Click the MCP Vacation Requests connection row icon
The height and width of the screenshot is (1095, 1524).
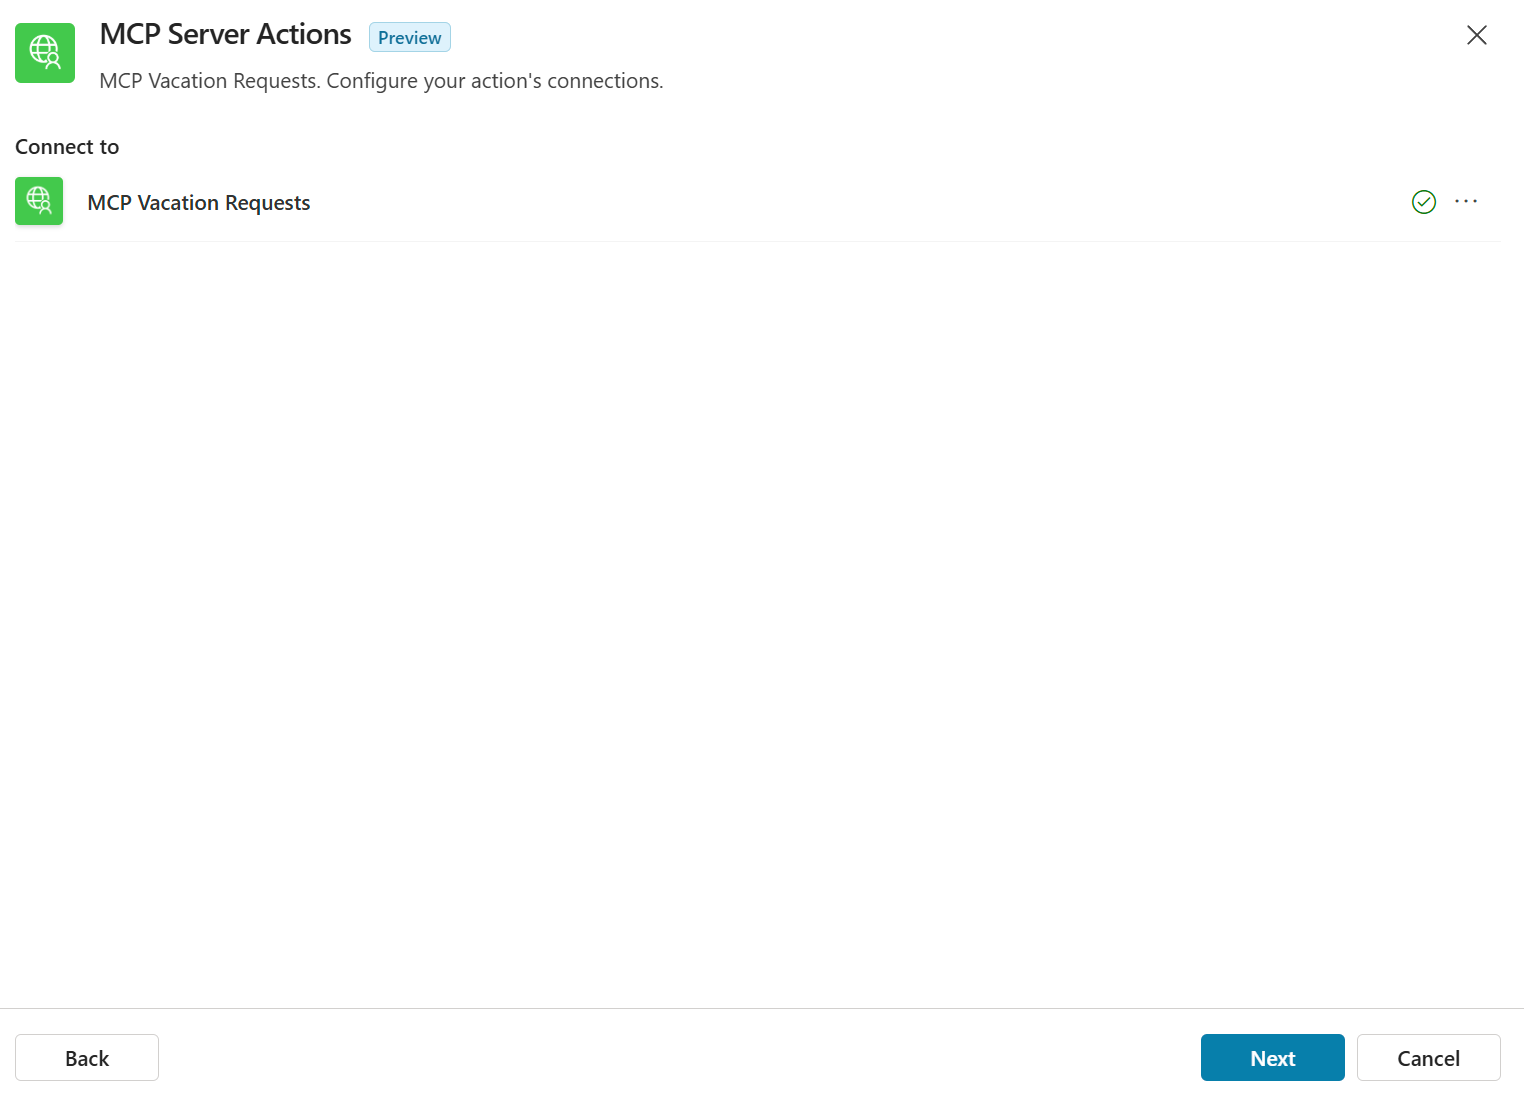[39, 201]
